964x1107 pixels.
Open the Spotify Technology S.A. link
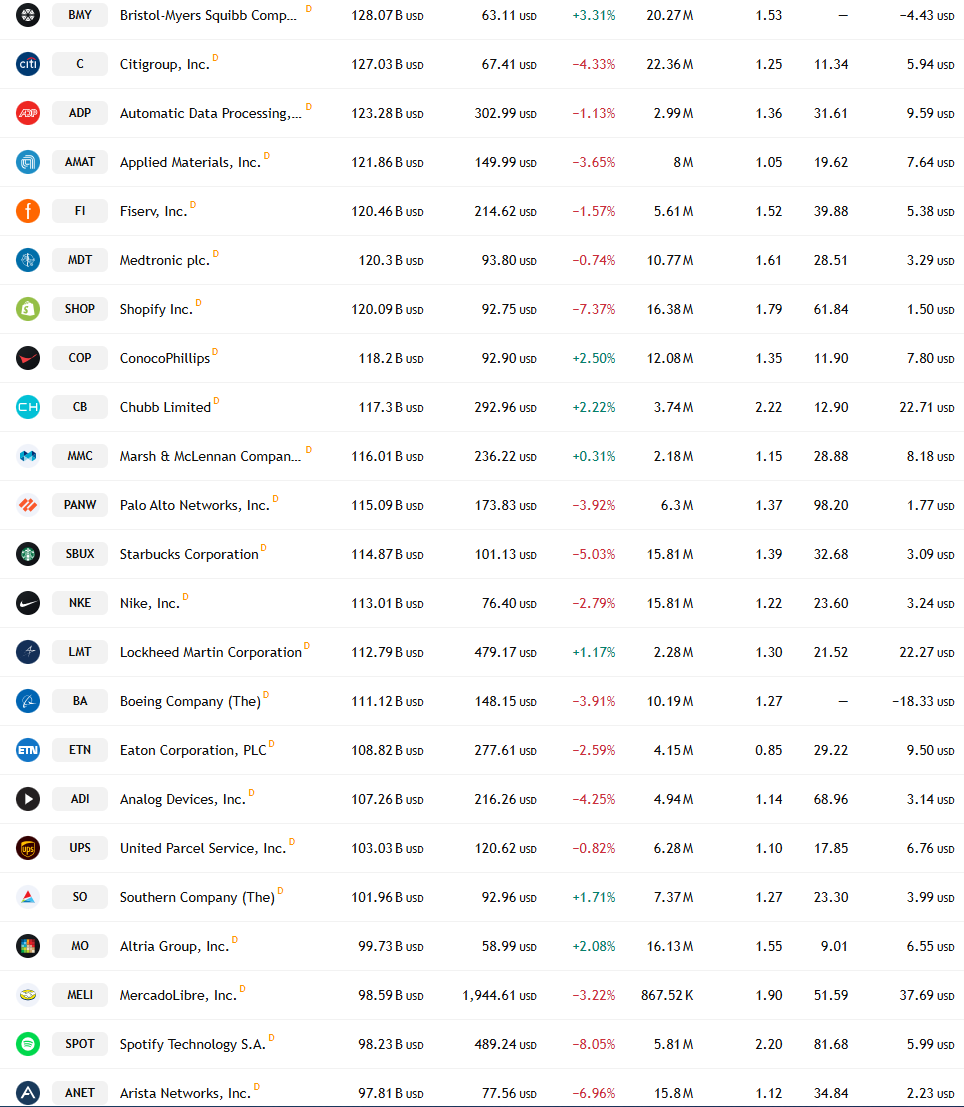coord(193,1044)
